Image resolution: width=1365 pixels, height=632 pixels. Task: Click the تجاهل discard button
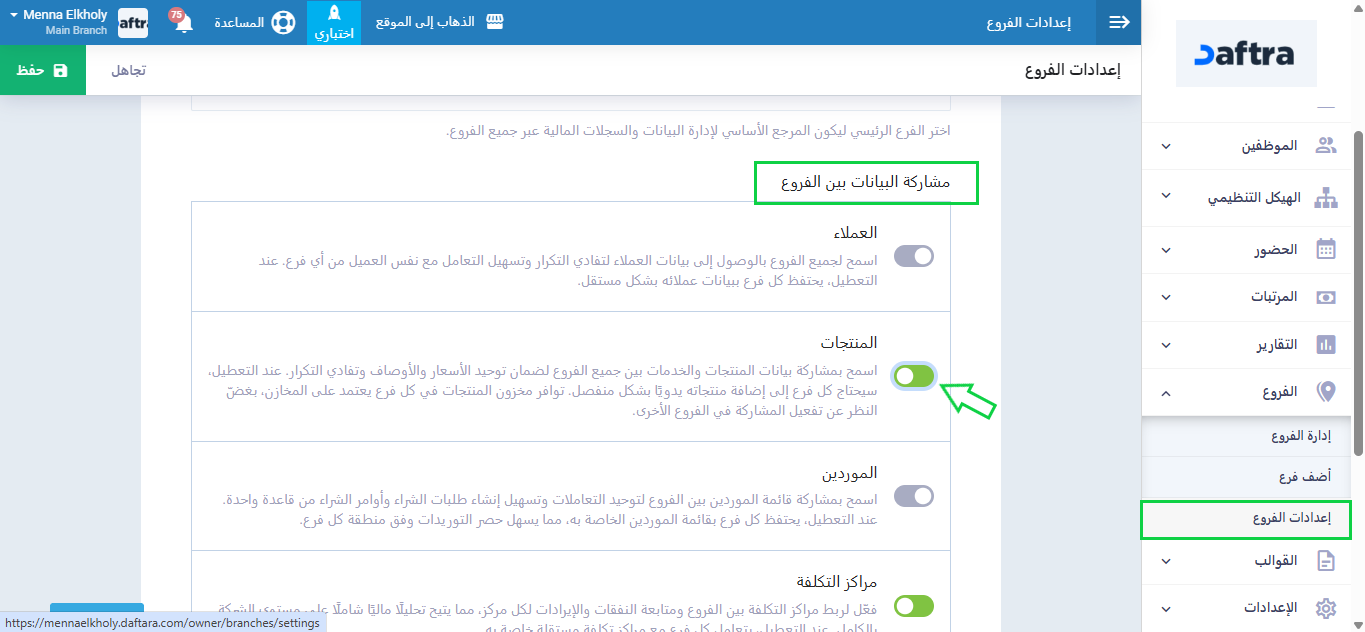[128, 70]
